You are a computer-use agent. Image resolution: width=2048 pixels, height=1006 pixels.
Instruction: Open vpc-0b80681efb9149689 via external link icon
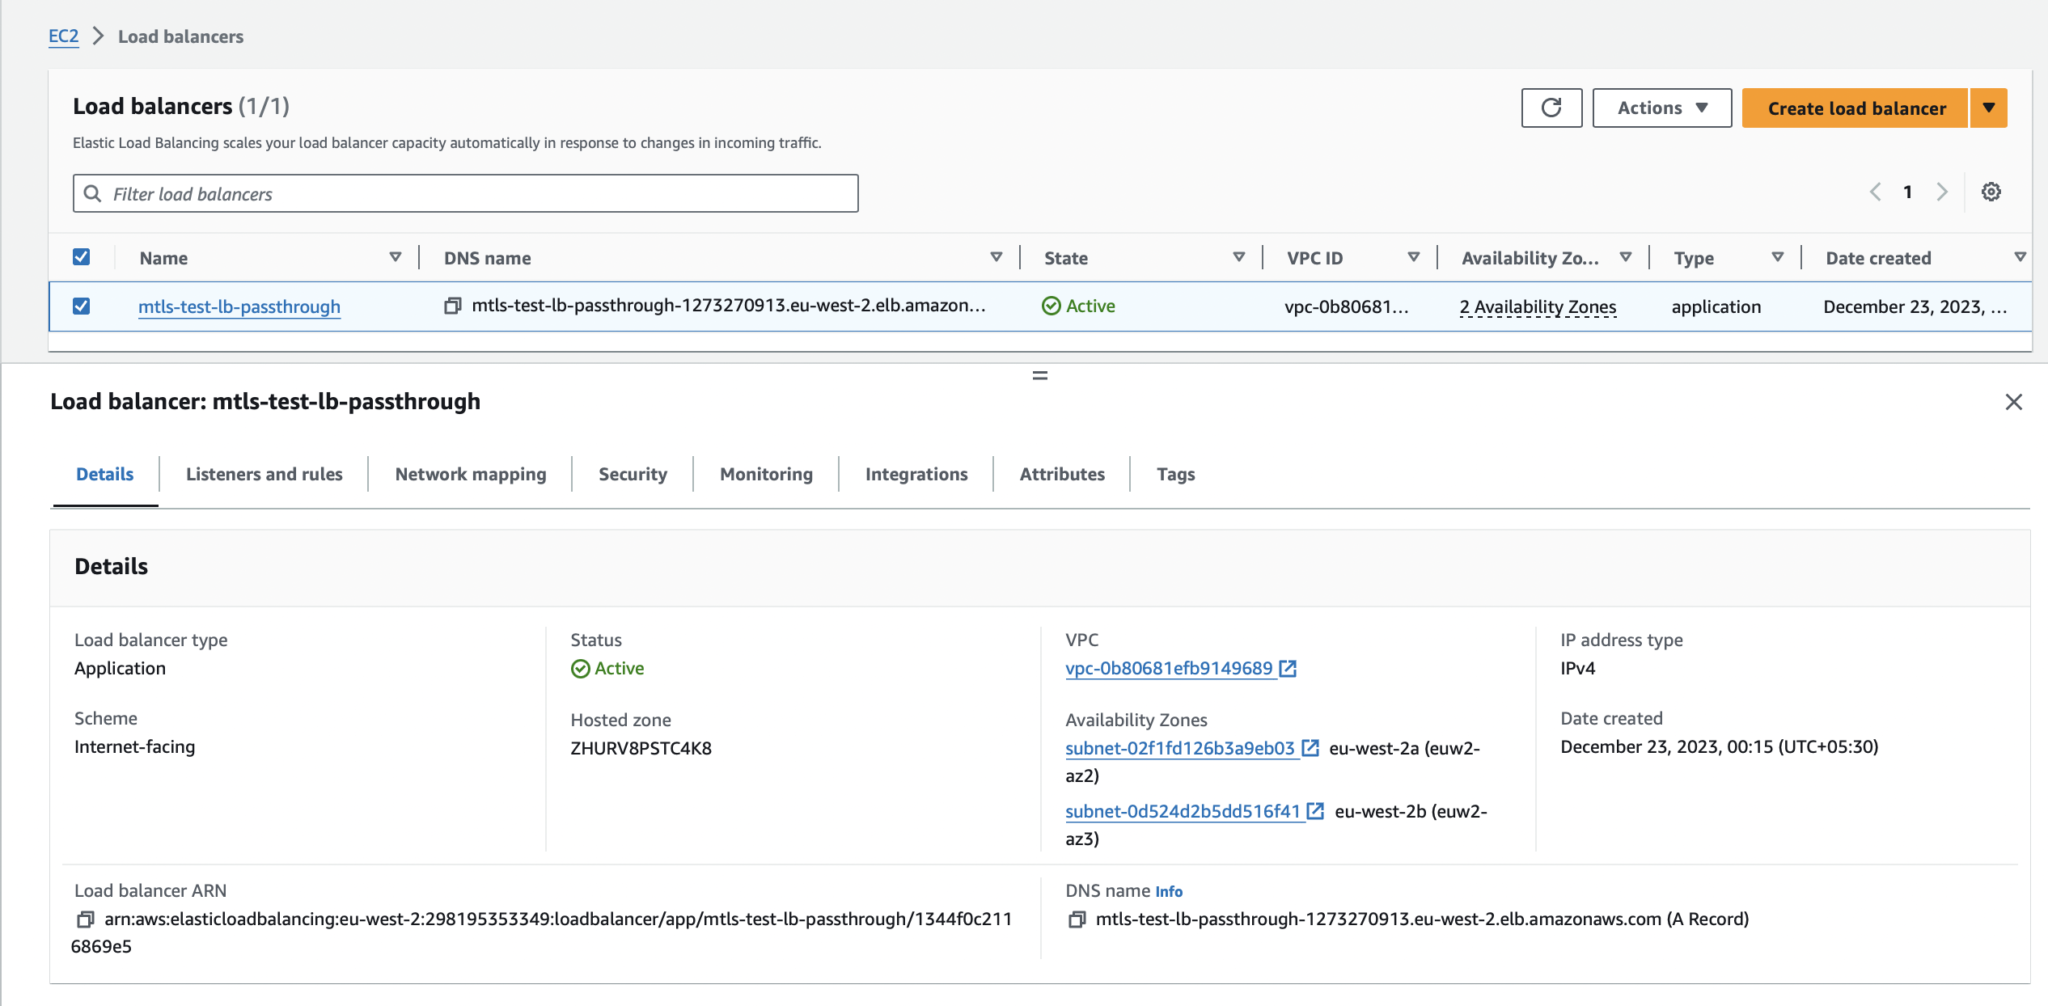click(1288, 668)
